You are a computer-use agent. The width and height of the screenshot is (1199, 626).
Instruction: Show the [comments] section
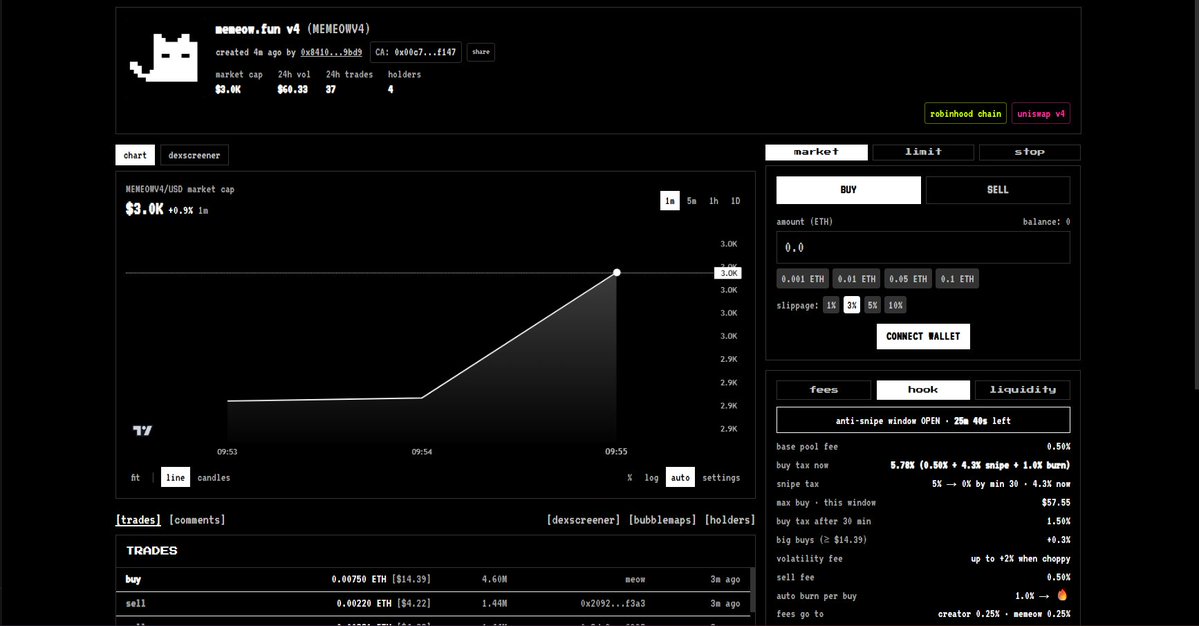(197, 520)
